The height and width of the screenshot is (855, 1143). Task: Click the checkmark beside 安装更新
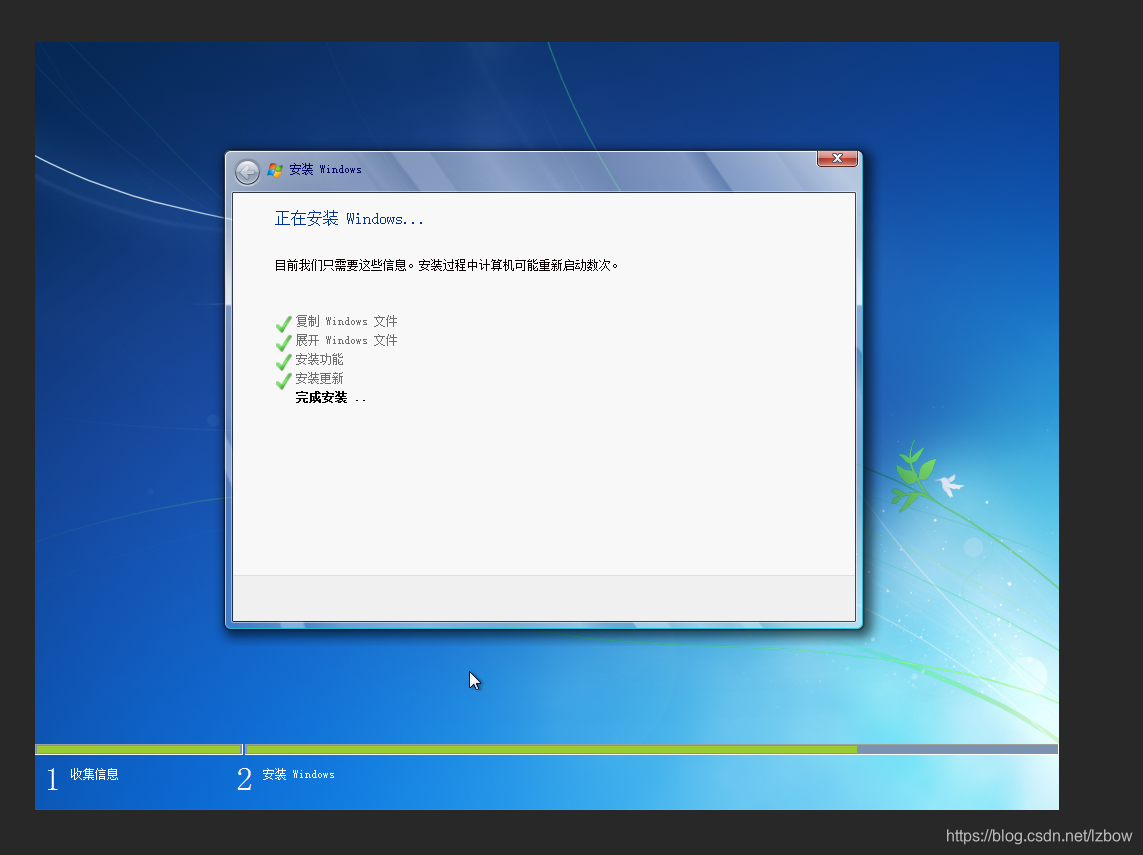[x=284, y=380]
